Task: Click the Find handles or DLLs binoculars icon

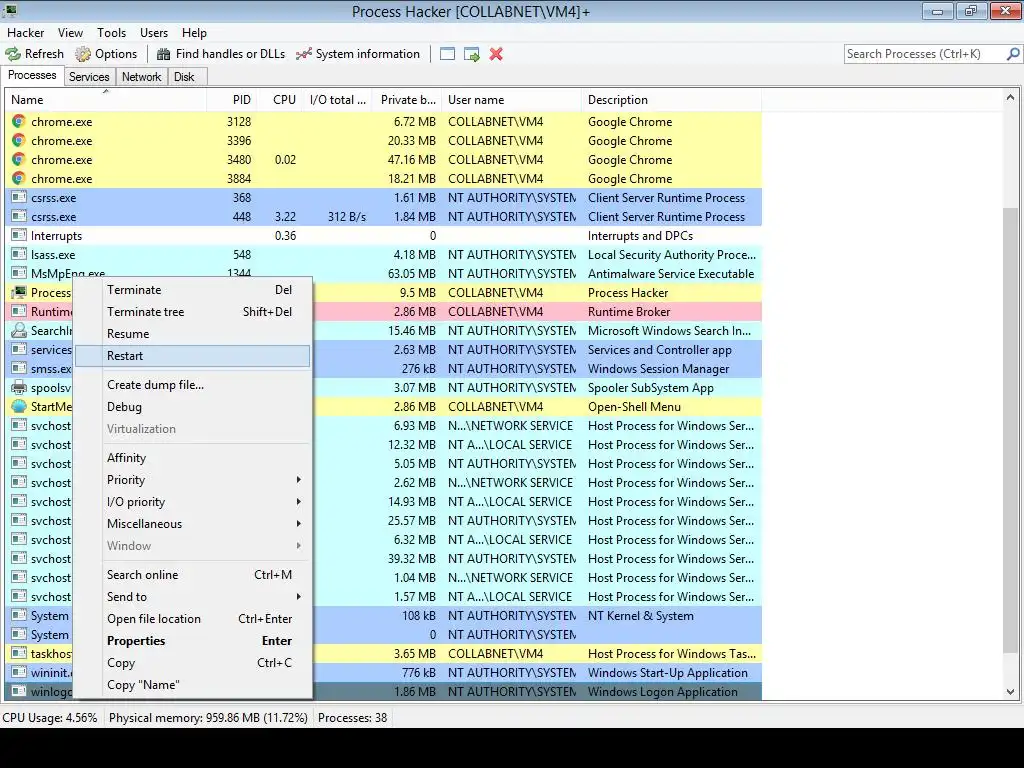Action: (x=163, y=54)
